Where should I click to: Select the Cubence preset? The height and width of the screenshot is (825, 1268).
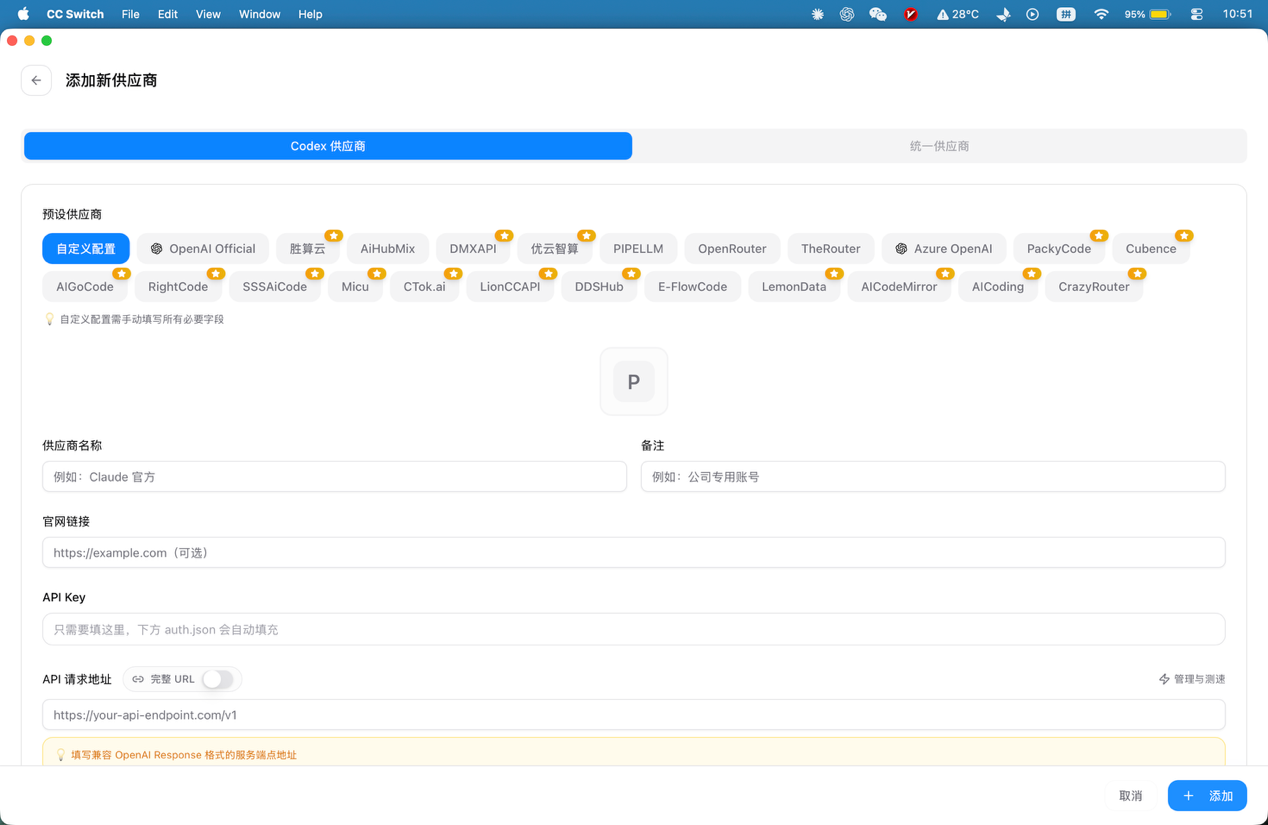[1151, 249]
